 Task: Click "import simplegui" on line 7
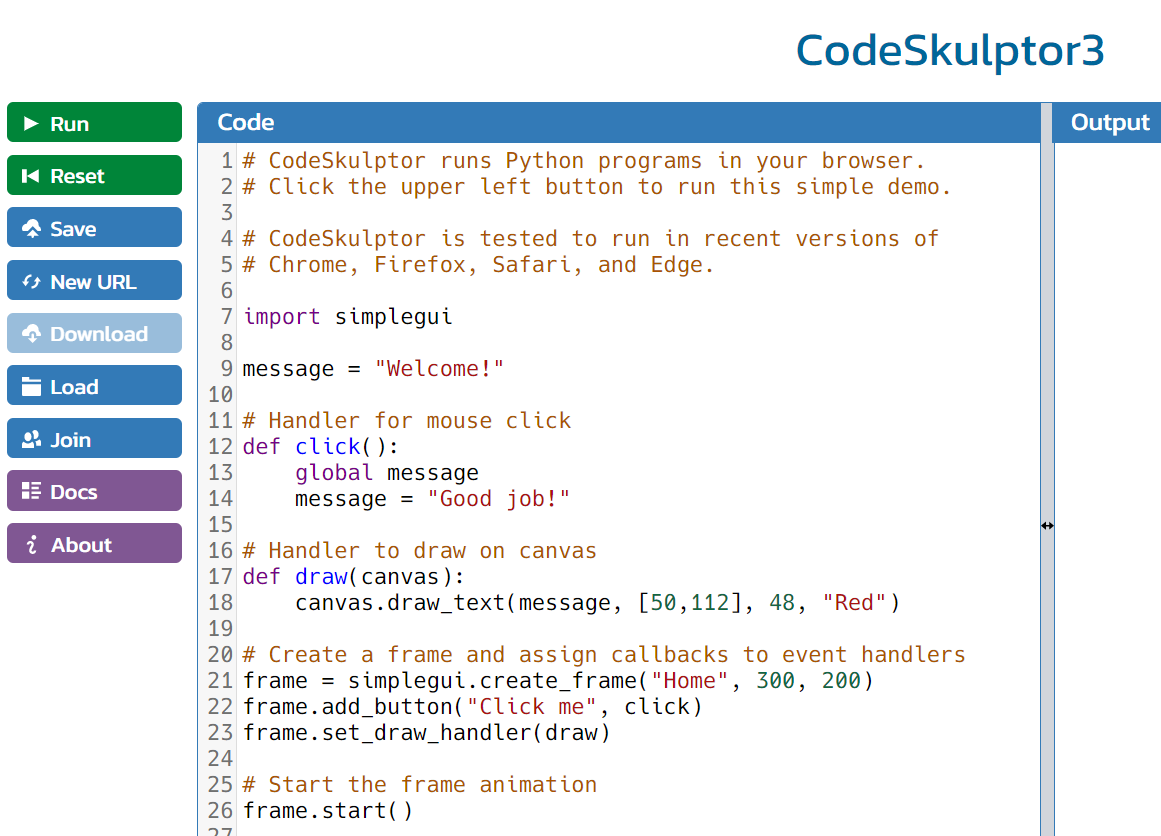[x=347, y=317]
